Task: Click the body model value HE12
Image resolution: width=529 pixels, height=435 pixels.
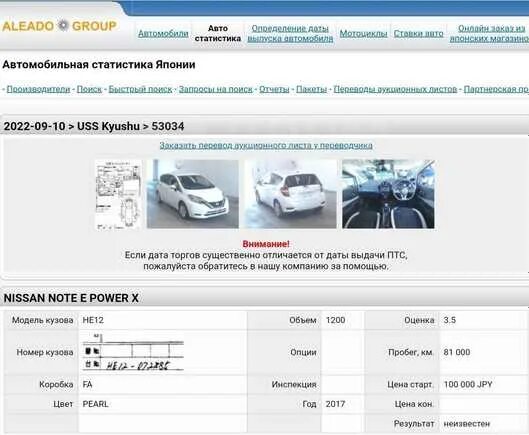Action: [93, 320]
